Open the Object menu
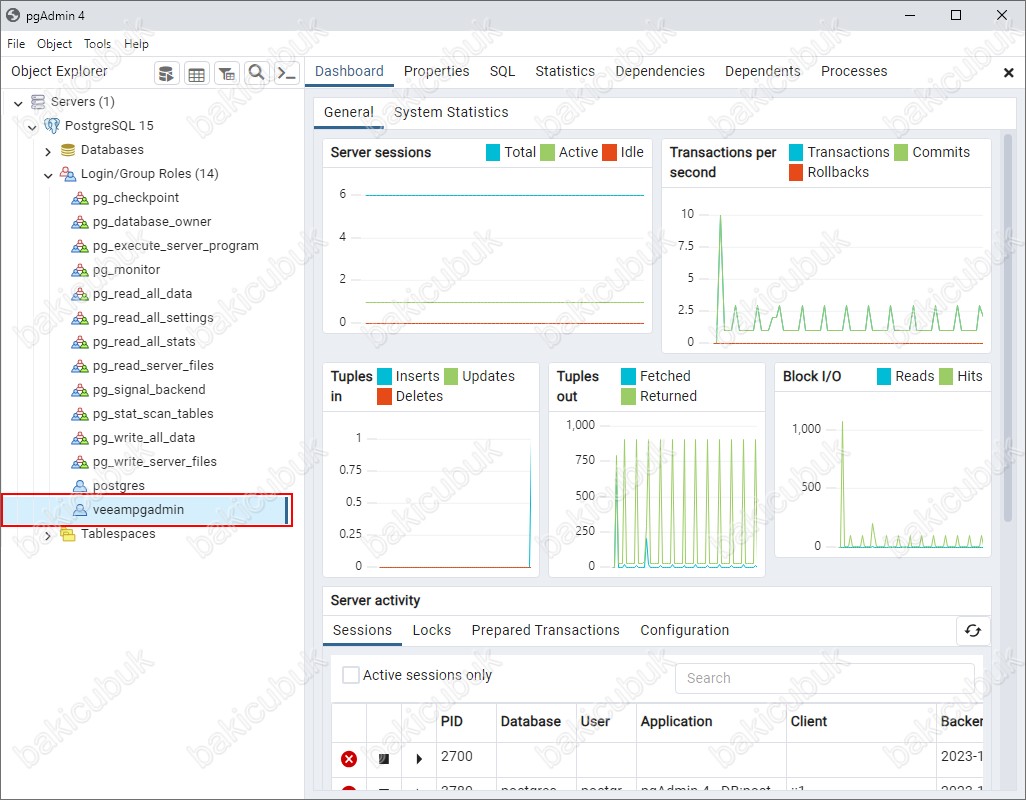Image resolution: width=1026 pixels, height=800 pixels. click(x=54, y=44)
